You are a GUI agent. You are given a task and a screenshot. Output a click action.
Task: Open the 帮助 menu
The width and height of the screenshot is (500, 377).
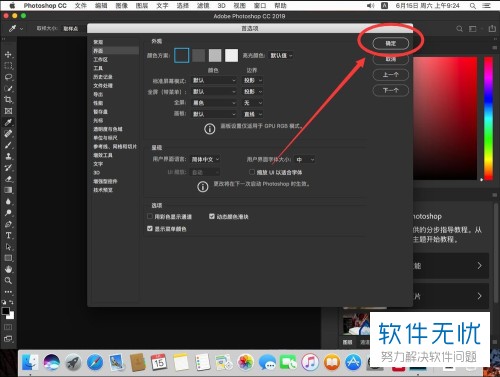click(x=280, y=6)
